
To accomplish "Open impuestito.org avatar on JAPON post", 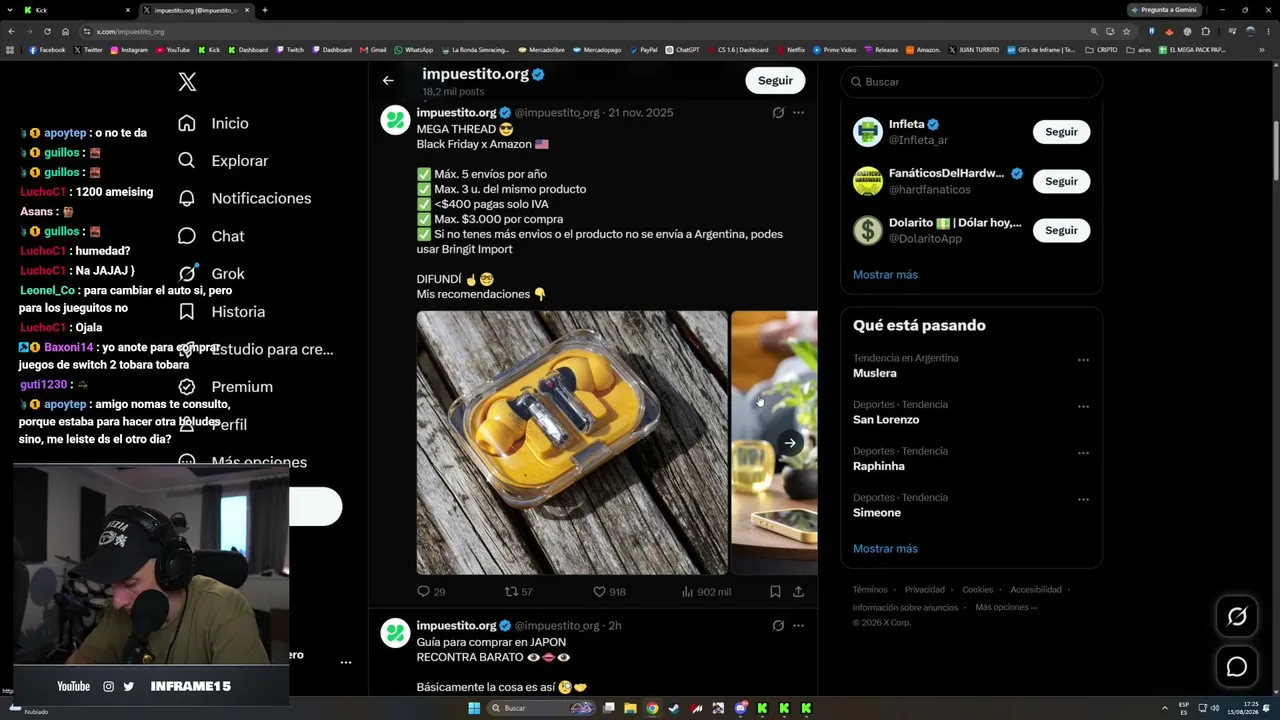I will point(396,633).
